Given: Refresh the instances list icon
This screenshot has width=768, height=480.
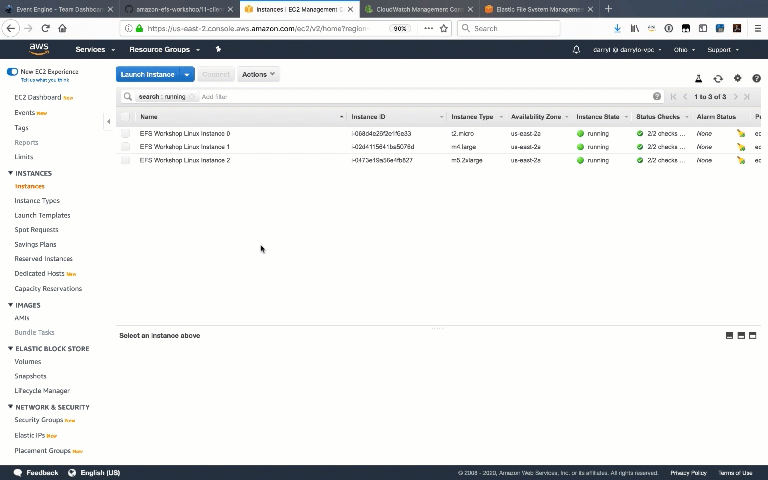Looking at the screenshot, I should [718, 78].
